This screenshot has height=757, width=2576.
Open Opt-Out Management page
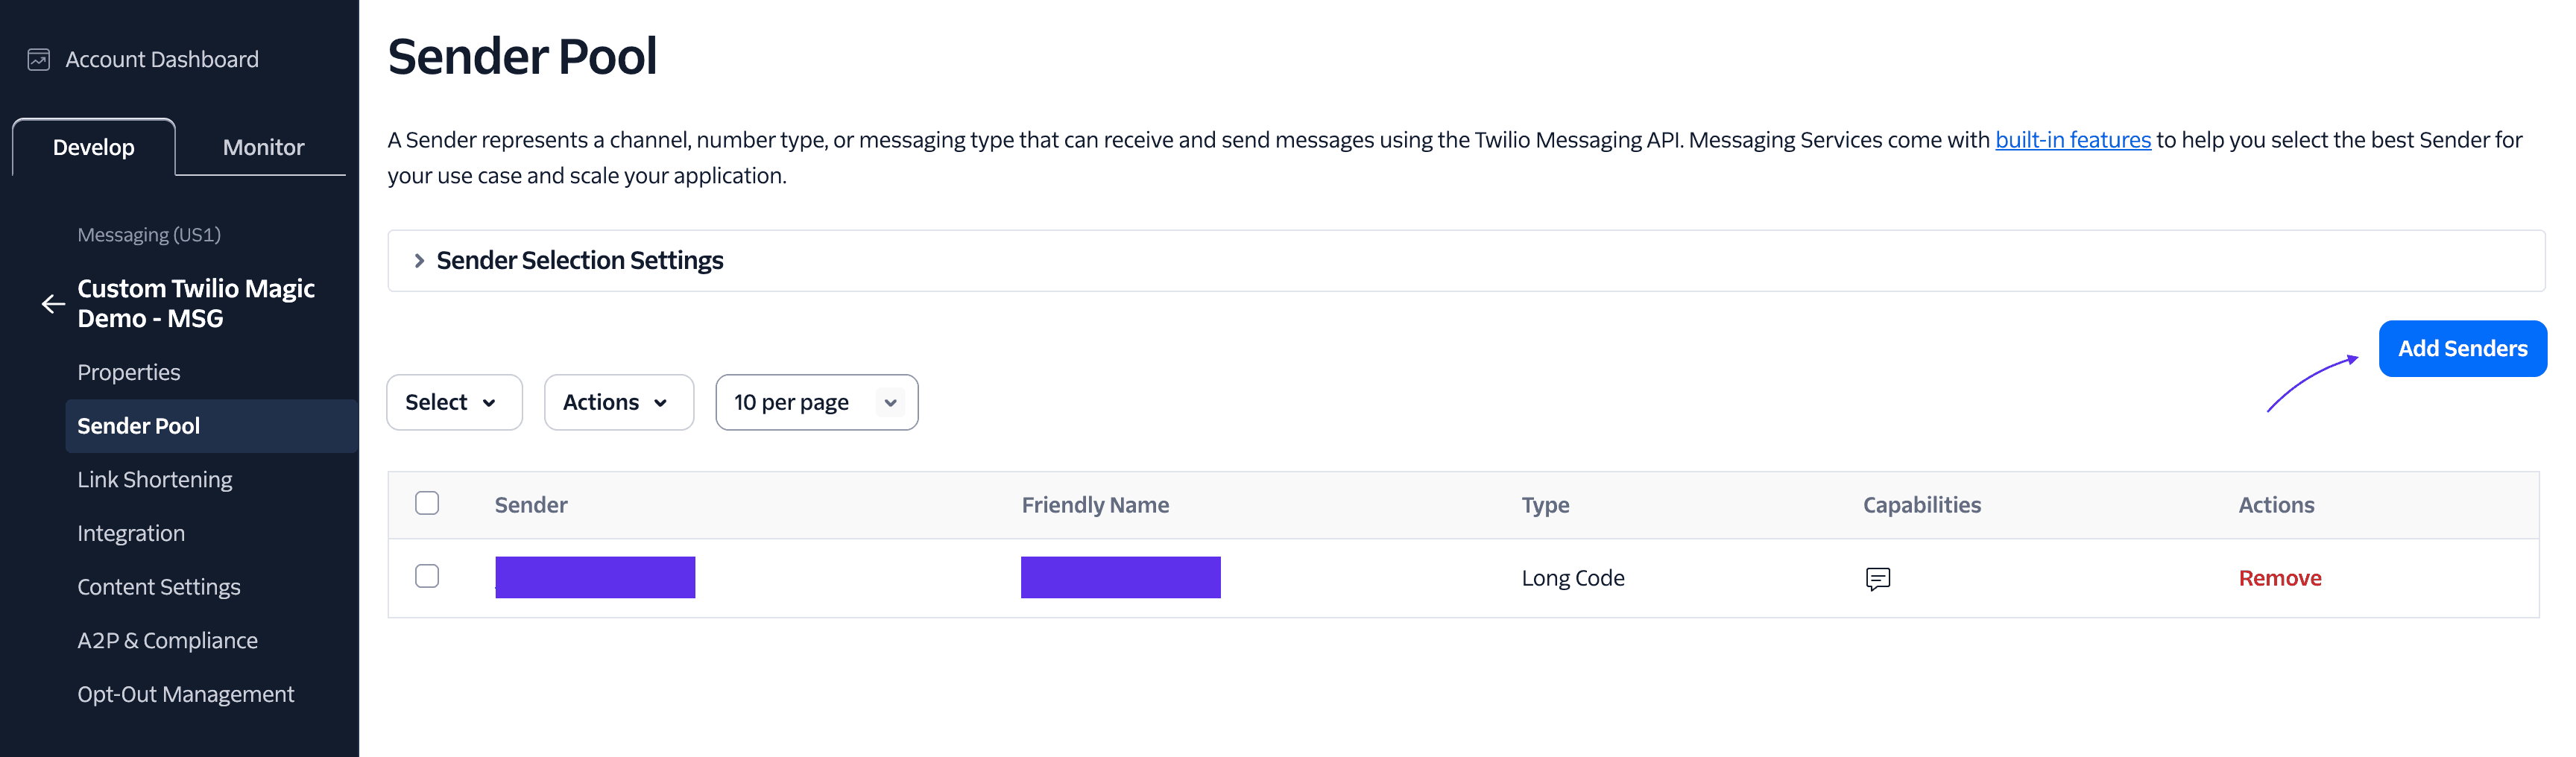tap(185, 694)
